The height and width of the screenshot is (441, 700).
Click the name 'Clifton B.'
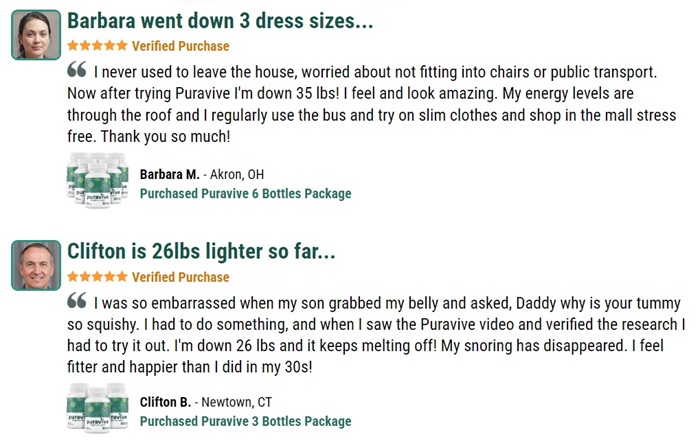tap(165, 402)
